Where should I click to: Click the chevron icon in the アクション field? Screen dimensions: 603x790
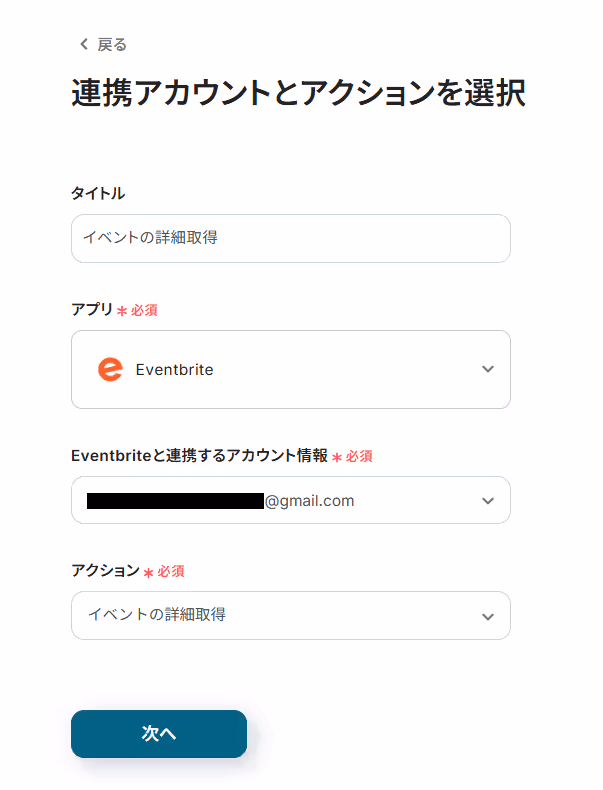pos(488,617)
